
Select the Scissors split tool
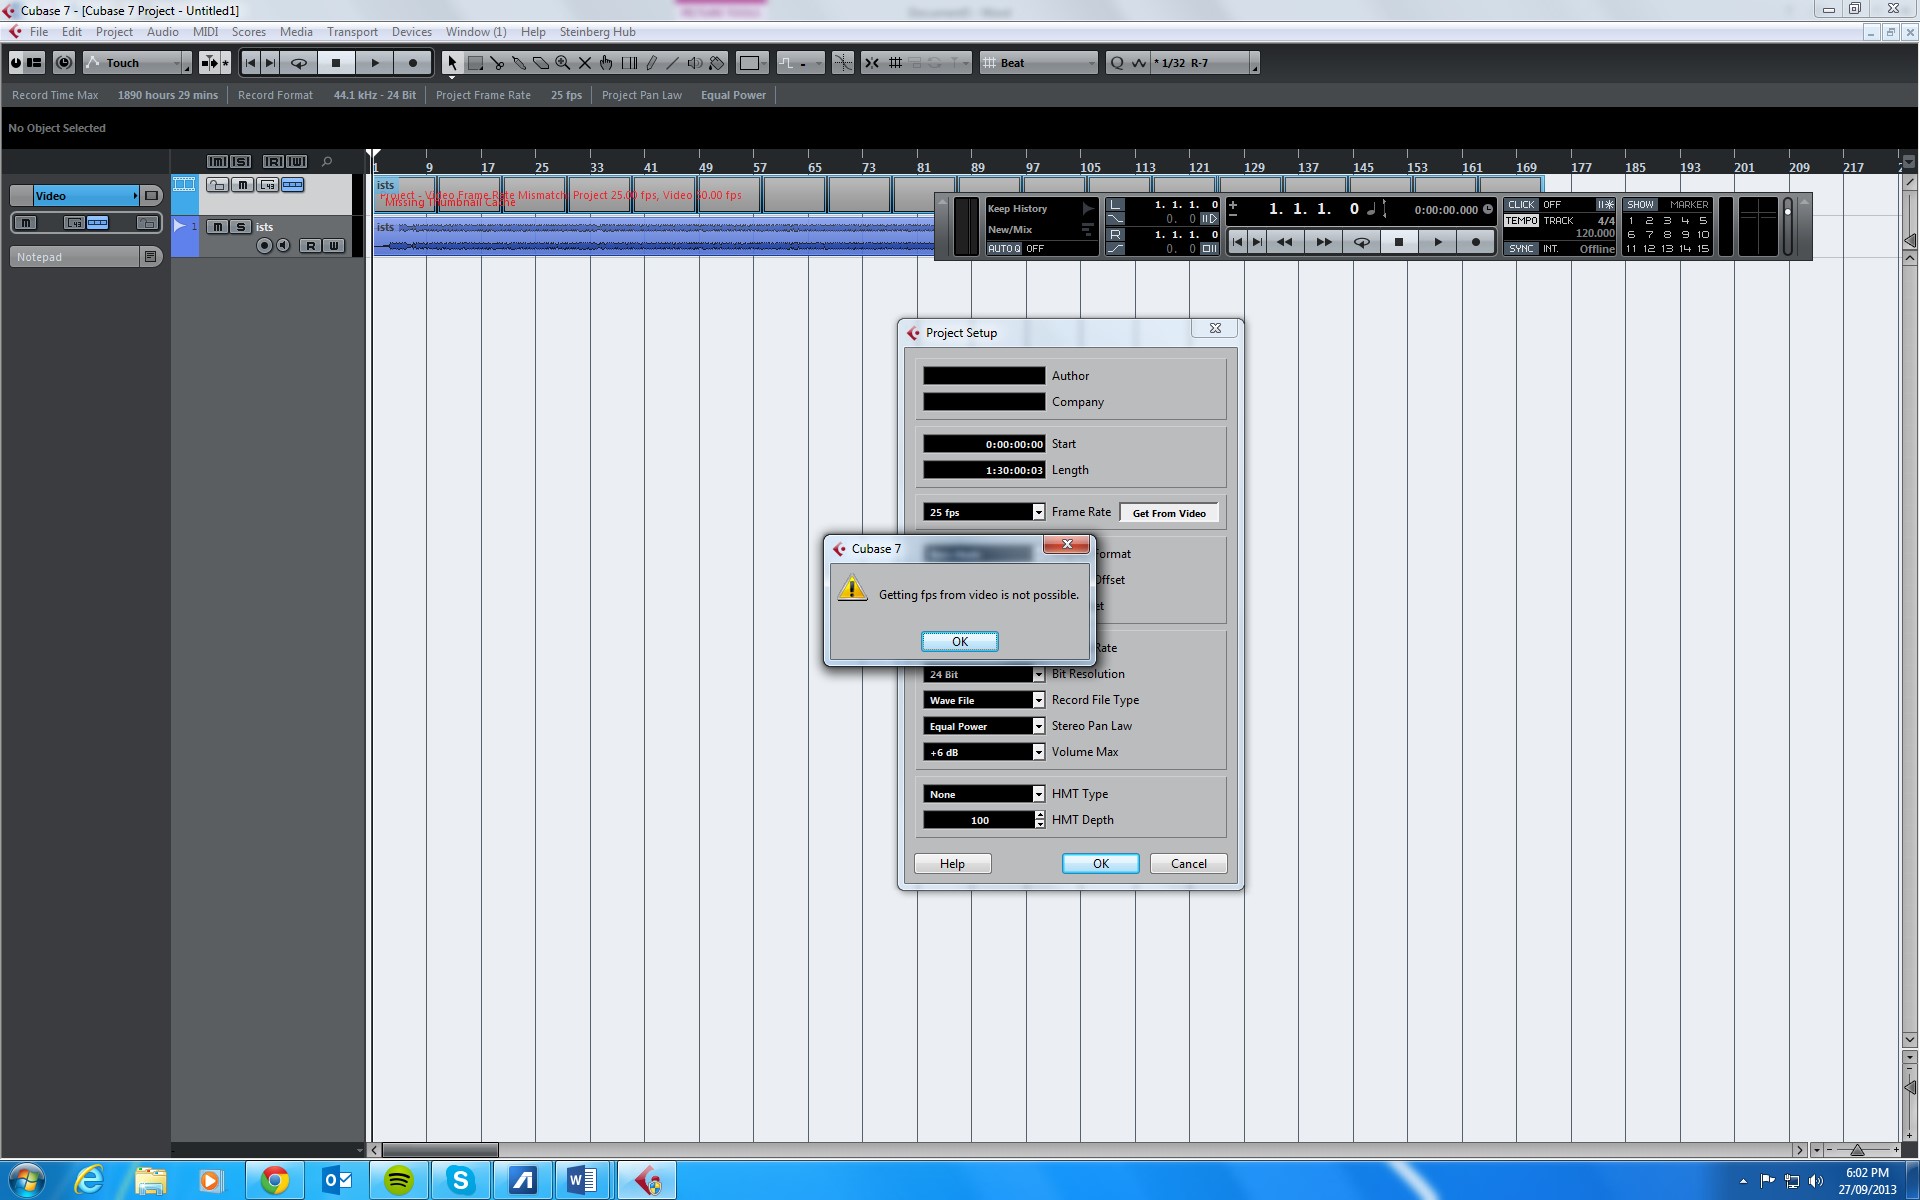(497, 63)
